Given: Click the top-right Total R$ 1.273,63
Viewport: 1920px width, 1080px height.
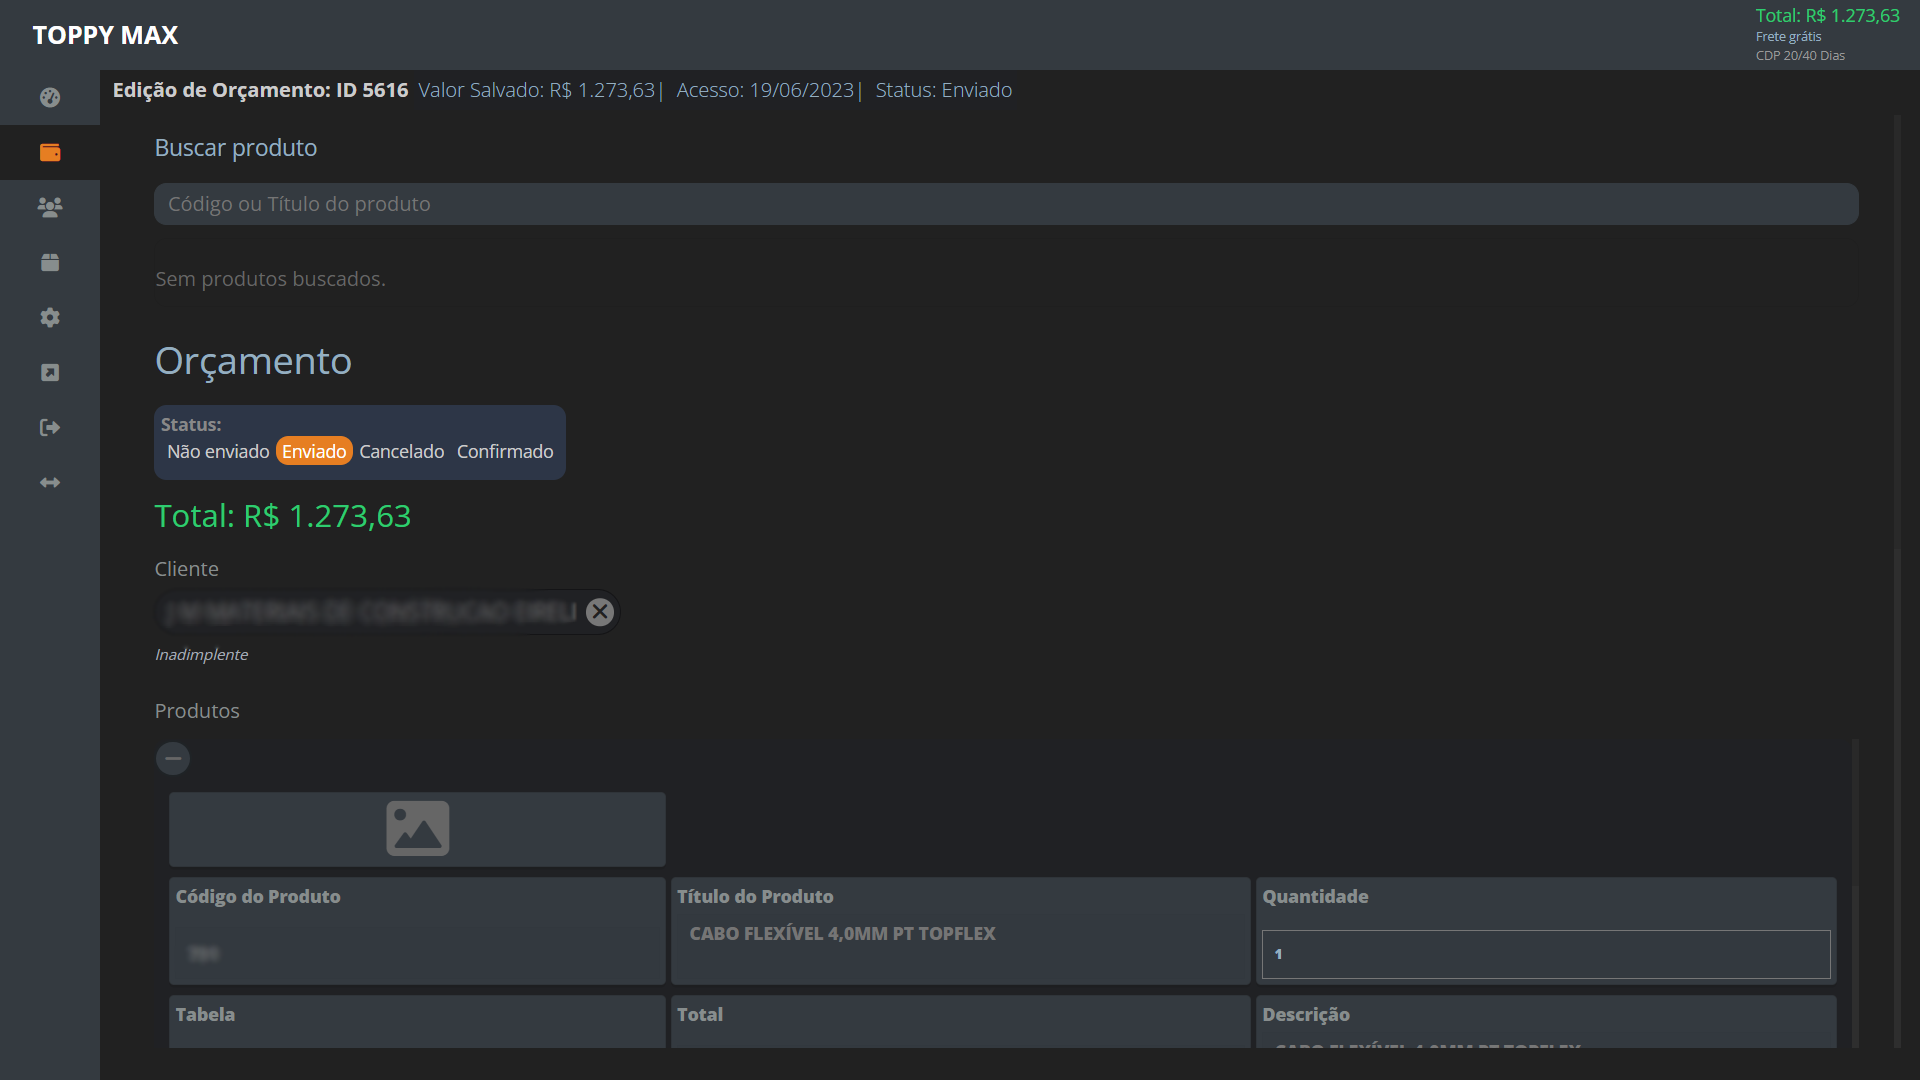Looking at the screenshot, I should coord(1827,16).
